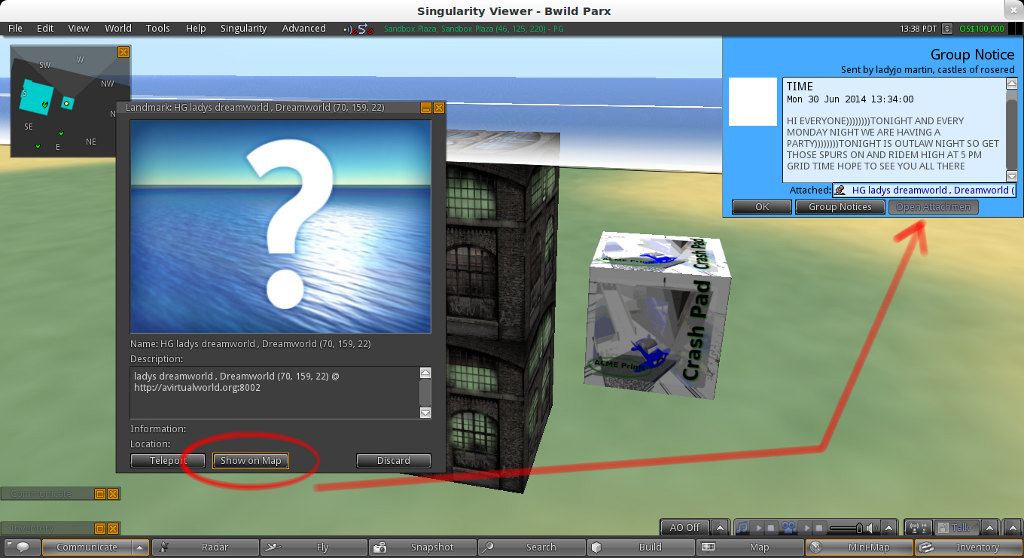Screen dimensions: 1024x558
Task: Click the attached HG ladys dreamworld landmark
Action: 924,190
